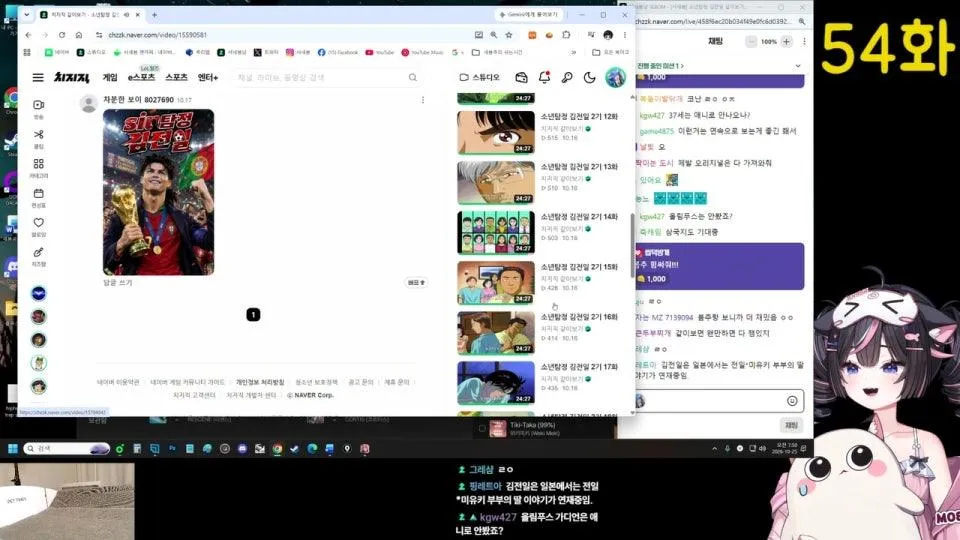Open the notifications bell
Image resolution: width=960 pixels, height=540 pixels.
pos(544,78)
